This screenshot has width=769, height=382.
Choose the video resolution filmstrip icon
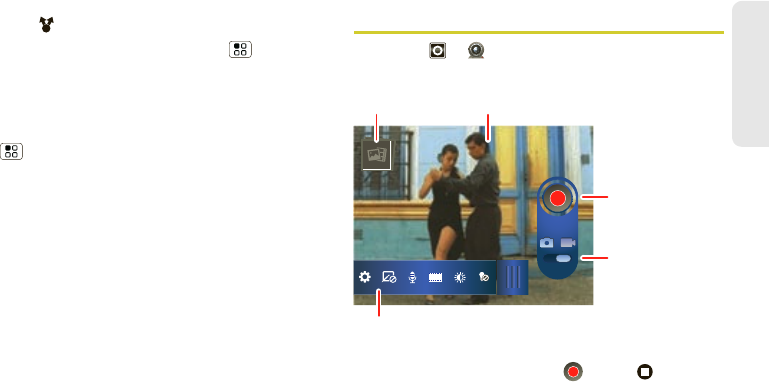(436, 278)
